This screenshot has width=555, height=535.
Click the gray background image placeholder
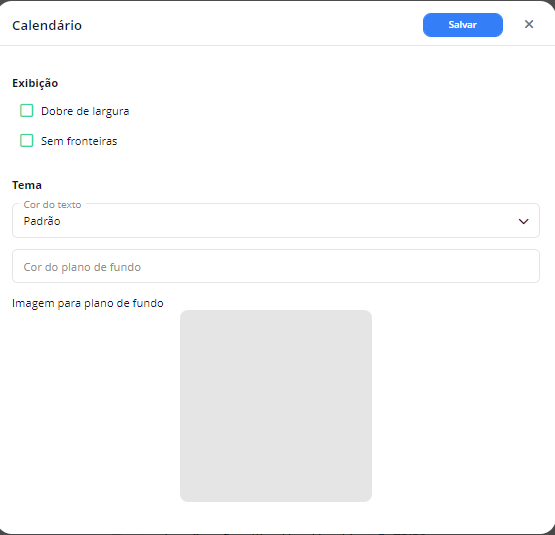[276, 406]
